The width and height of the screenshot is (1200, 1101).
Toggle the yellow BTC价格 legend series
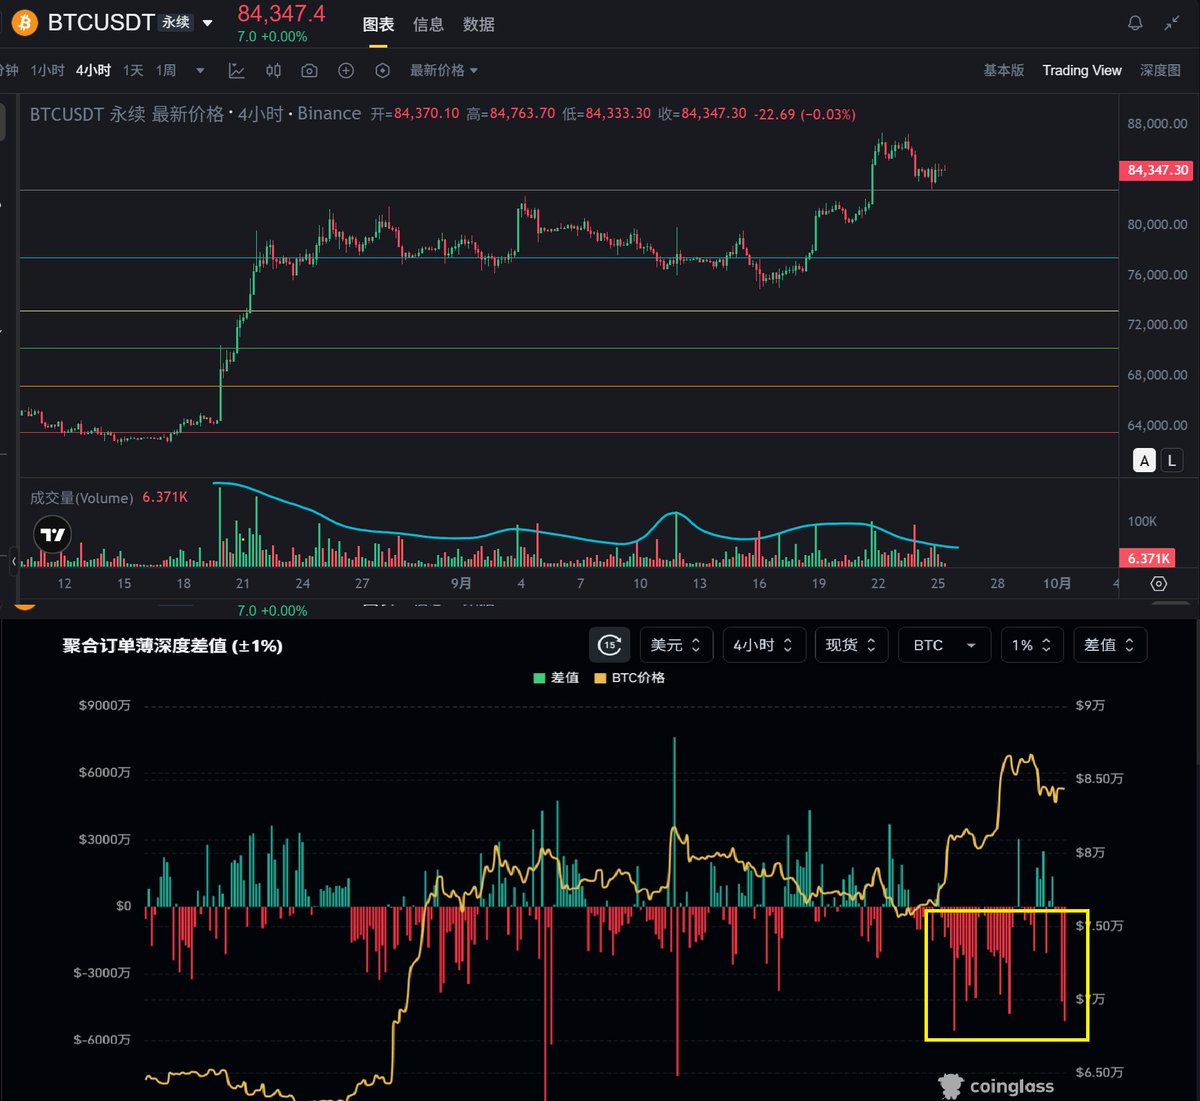coord(629,678)
